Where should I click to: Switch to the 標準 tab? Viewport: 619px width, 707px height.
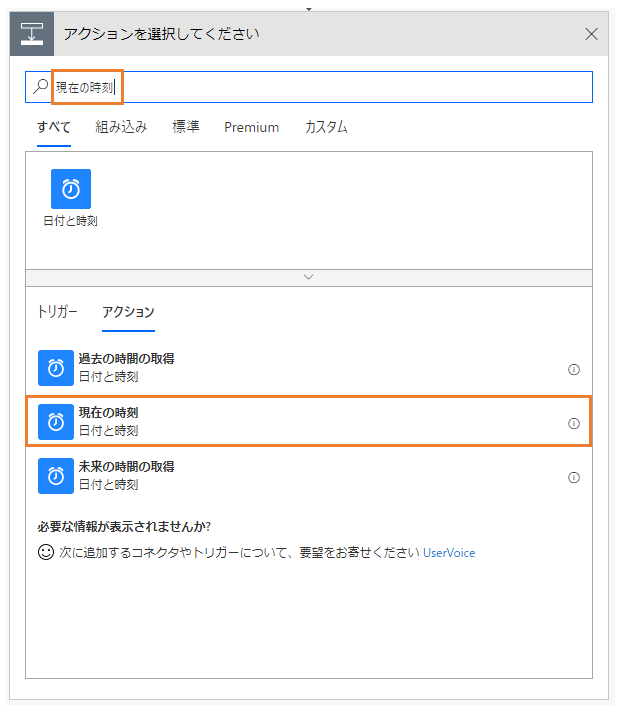[x=186, y=127]
